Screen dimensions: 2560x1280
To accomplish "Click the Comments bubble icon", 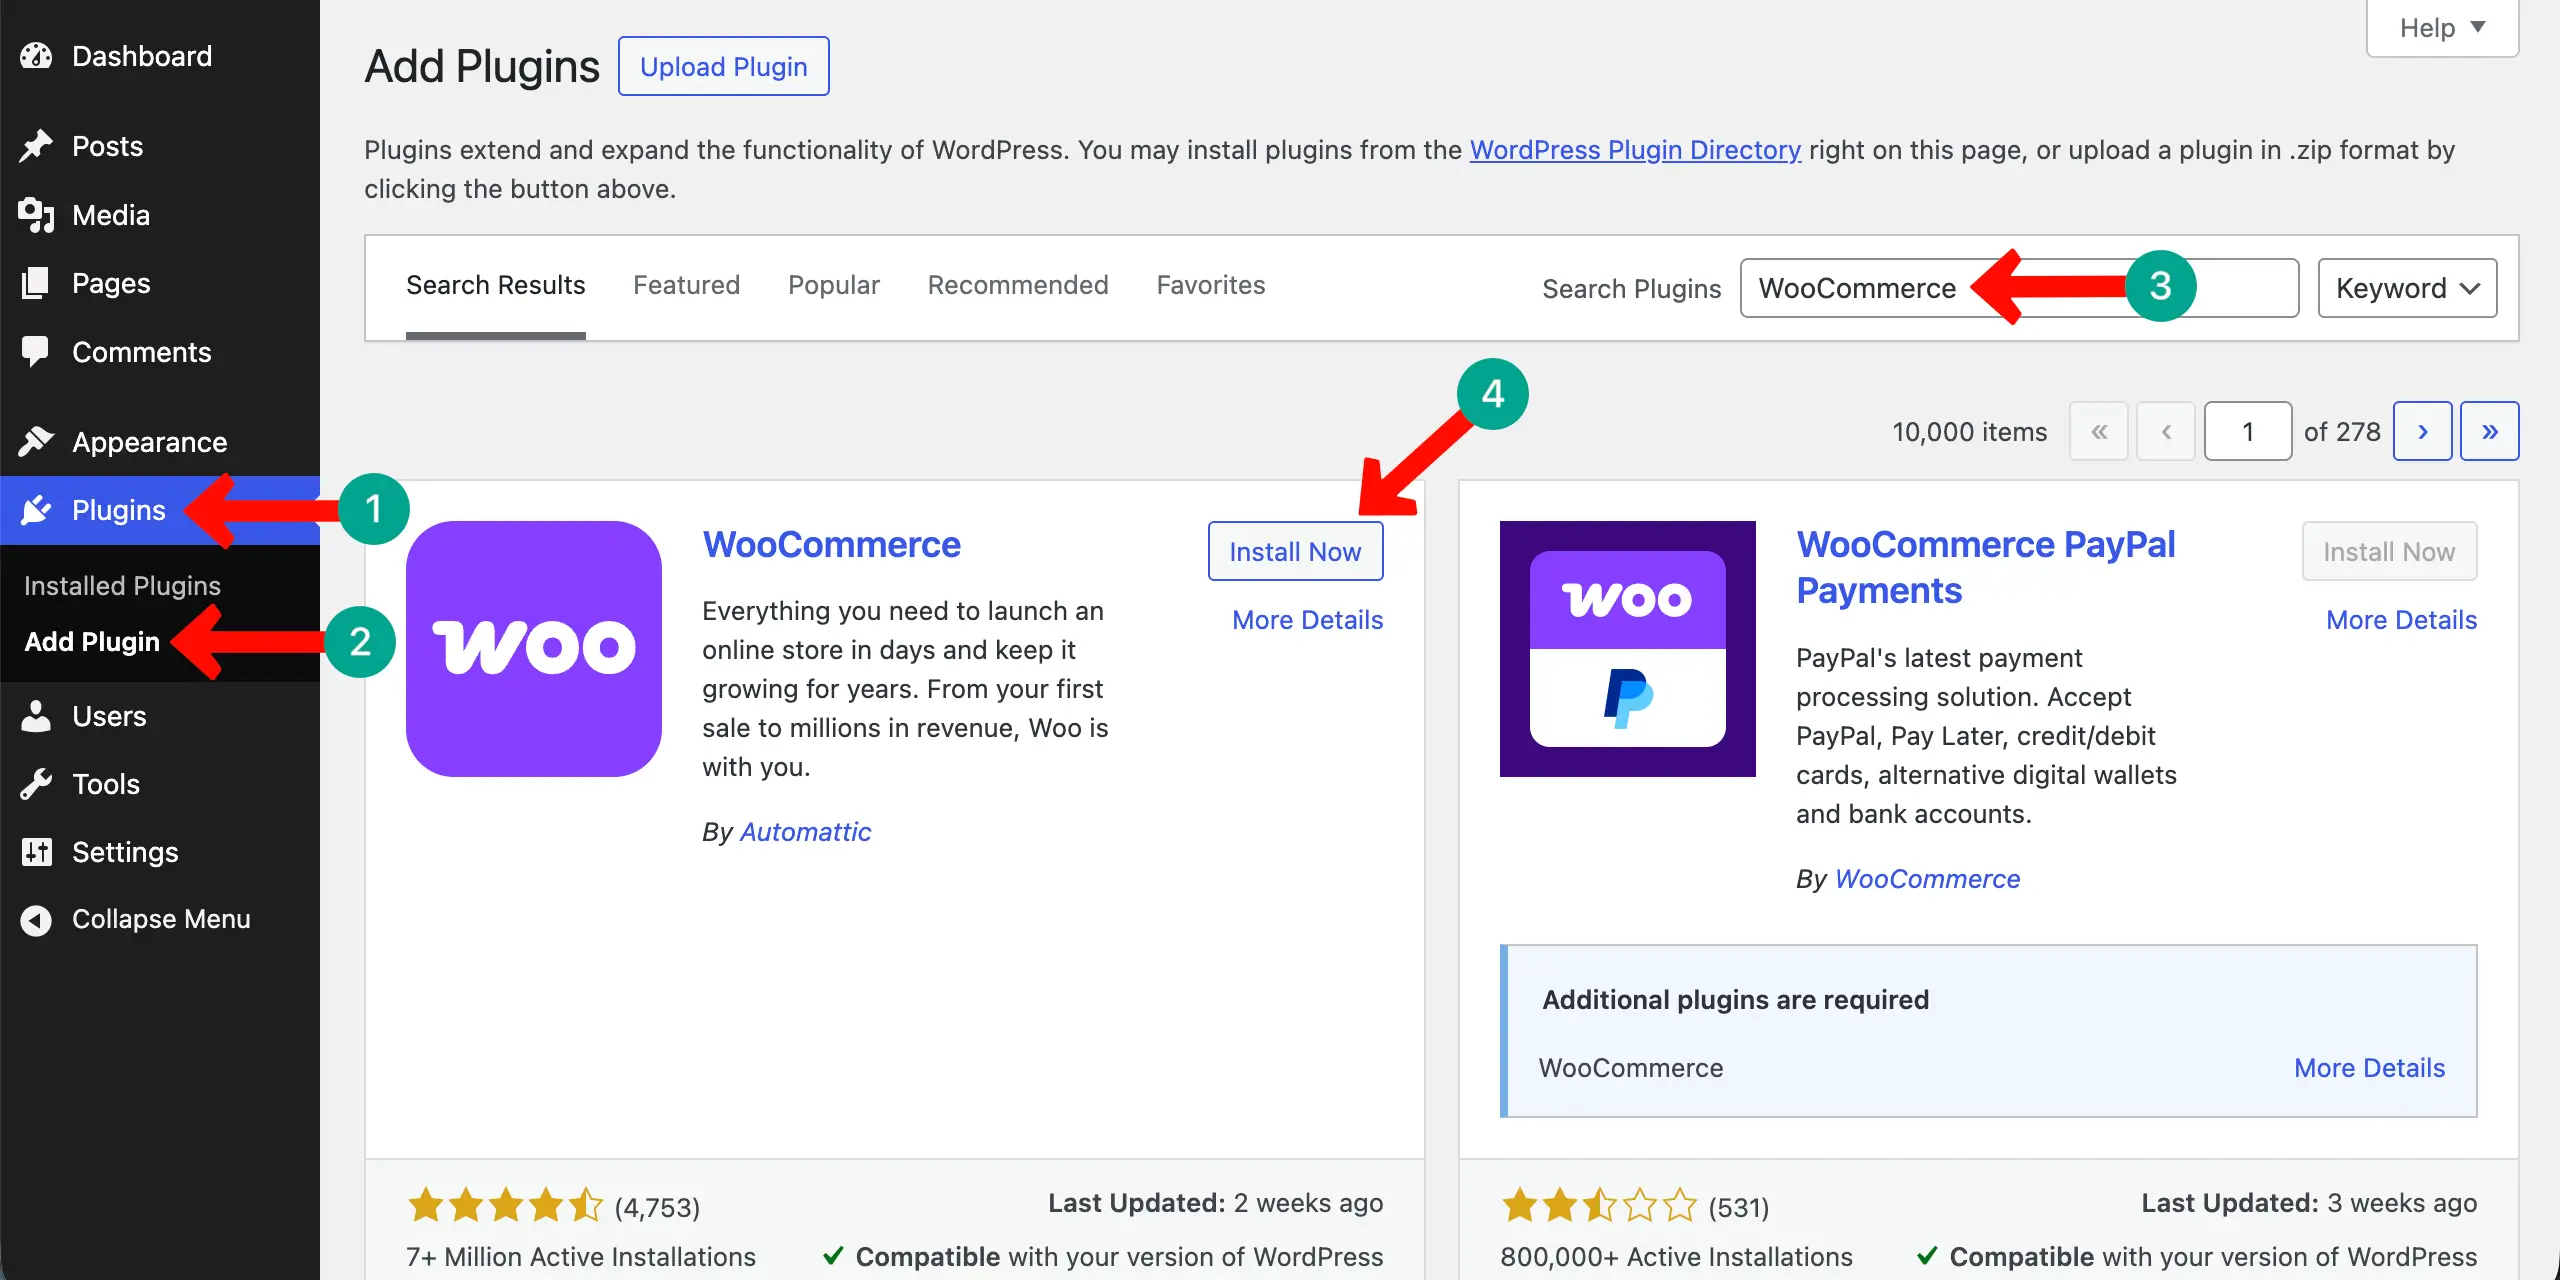I will click(x=36, y=351).
